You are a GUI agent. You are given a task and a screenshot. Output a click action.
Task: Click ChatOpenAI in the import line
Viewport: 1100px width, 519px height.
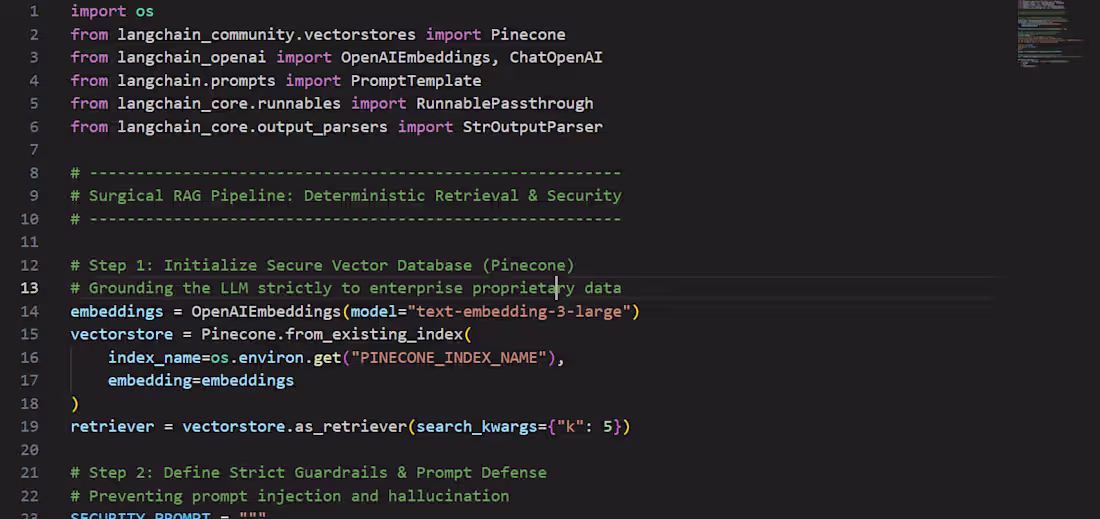[x=556, y=57]
